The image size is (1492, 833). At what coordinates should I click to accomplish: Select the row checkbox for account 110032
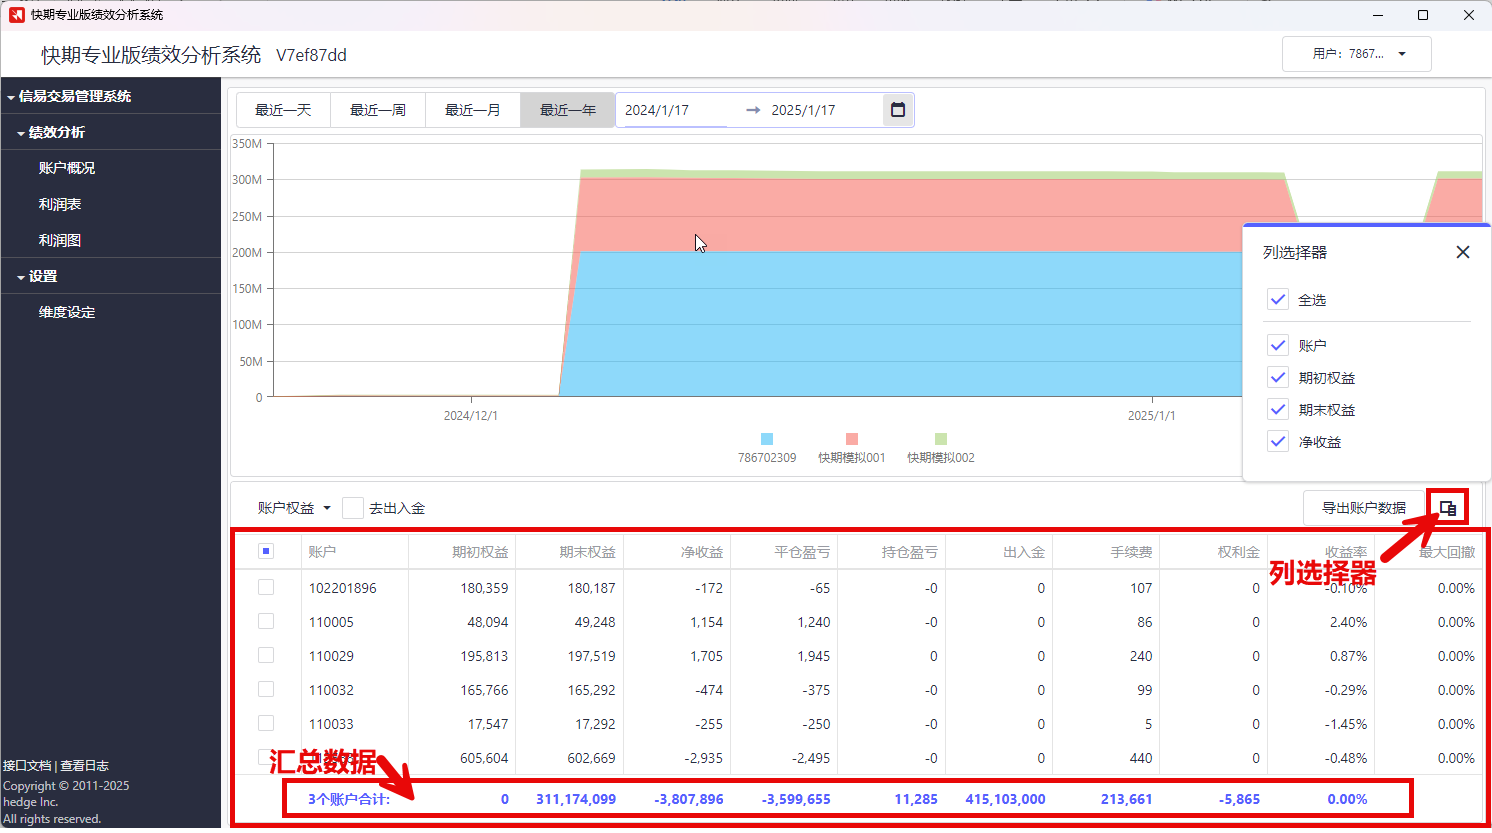tap(266, 689)
